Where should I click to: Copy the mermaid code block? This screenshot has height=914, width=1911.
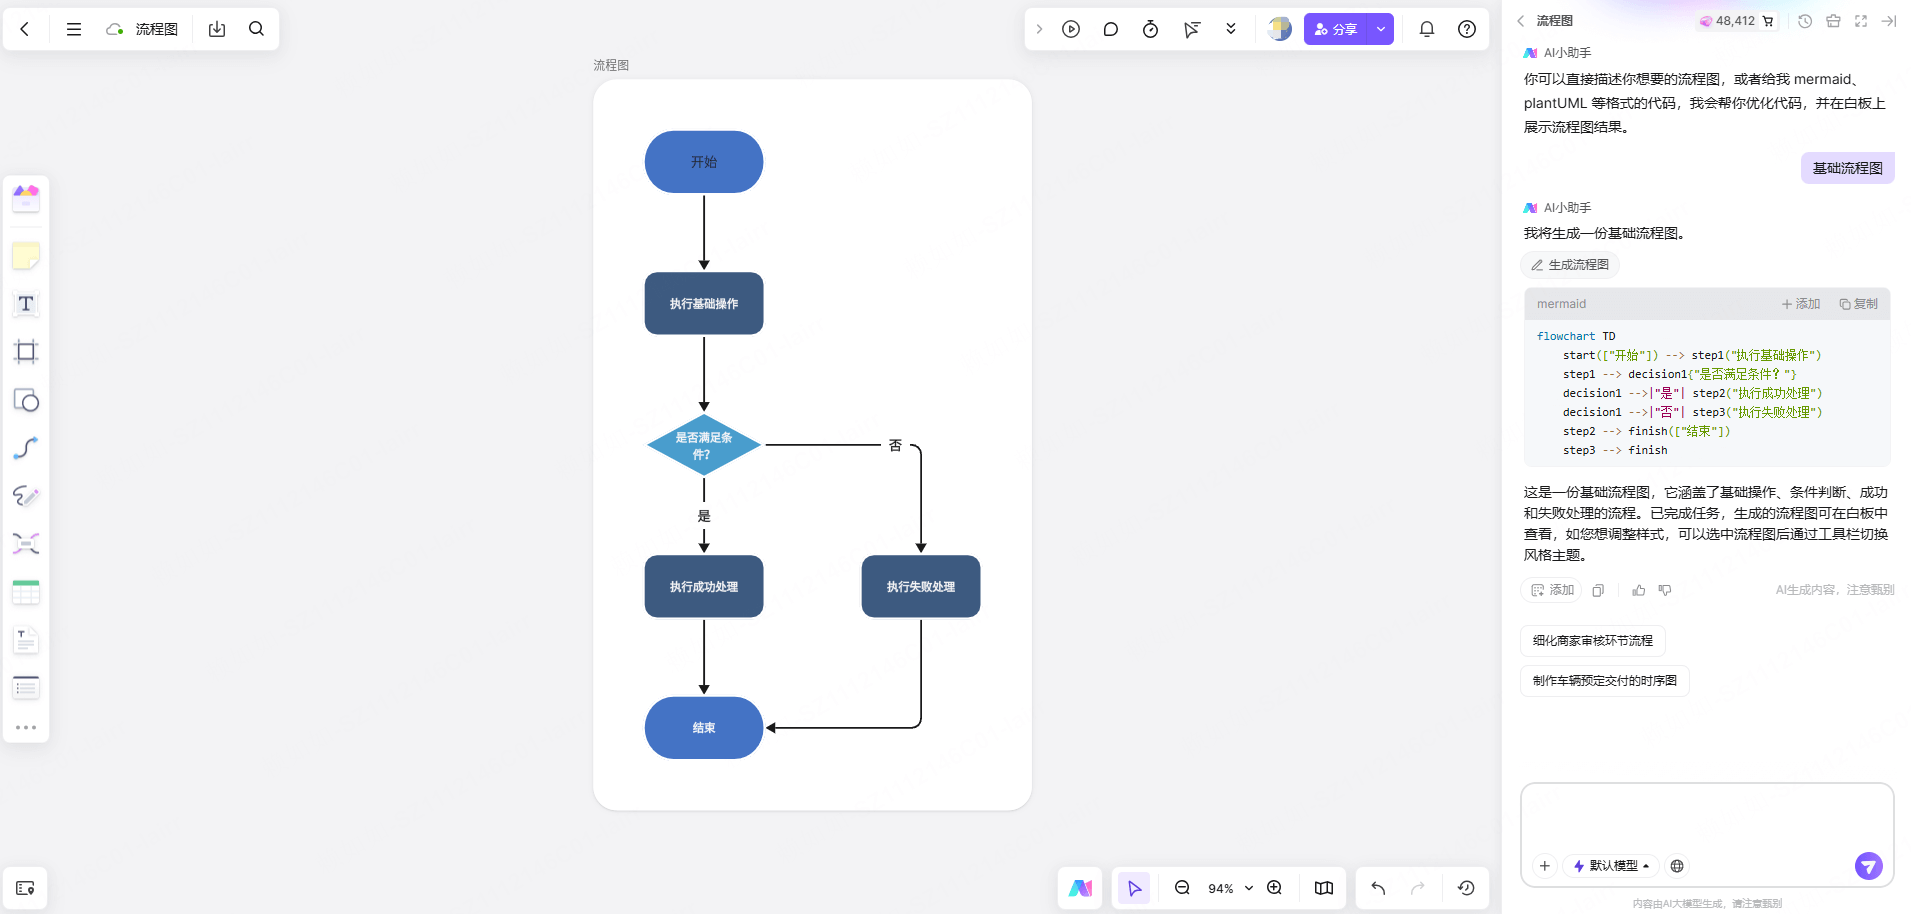tap(1858, 304)
